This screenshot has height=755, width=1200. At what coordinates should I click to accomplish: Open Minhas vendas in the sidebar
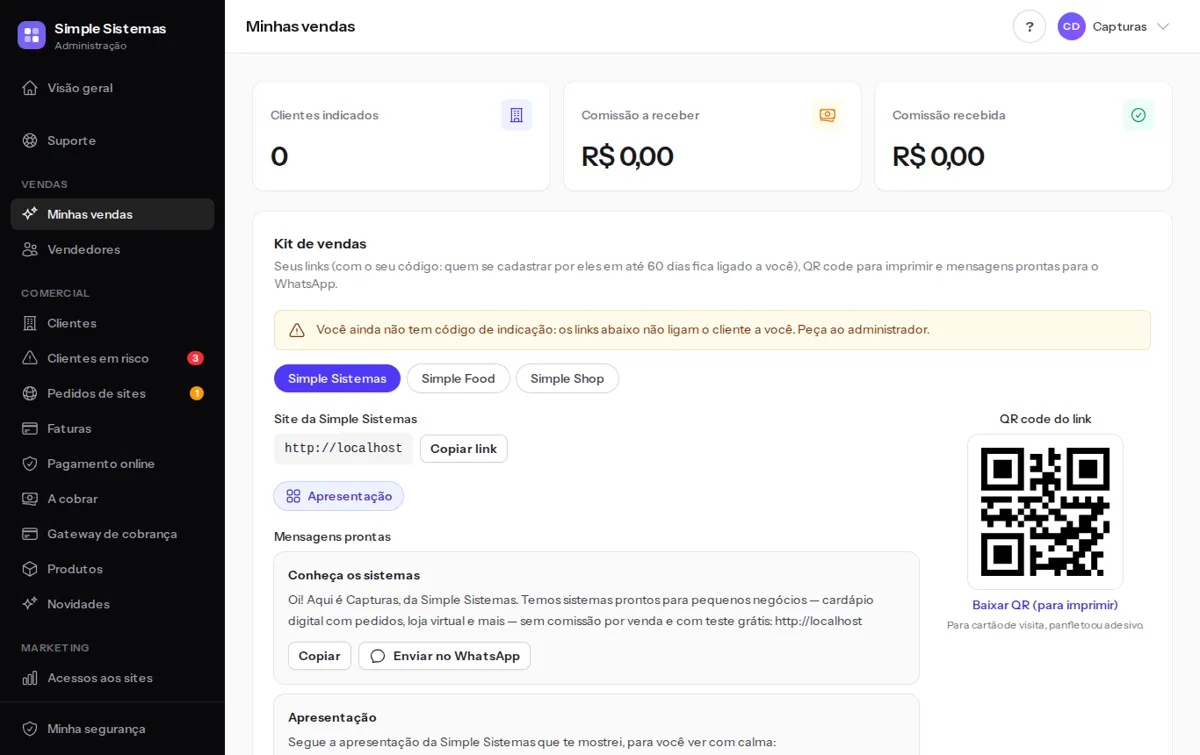tap(112, 214)
